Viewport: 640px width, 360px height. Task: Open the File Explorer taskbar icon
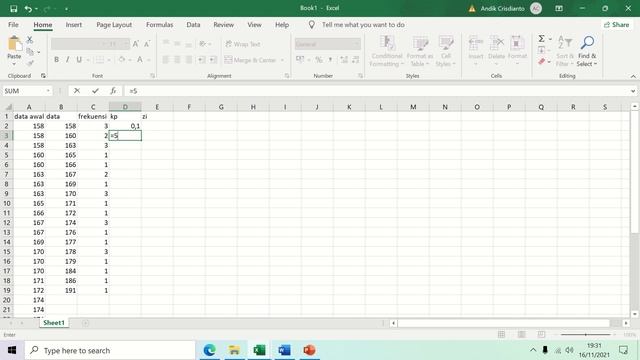[x=234, y=350]
